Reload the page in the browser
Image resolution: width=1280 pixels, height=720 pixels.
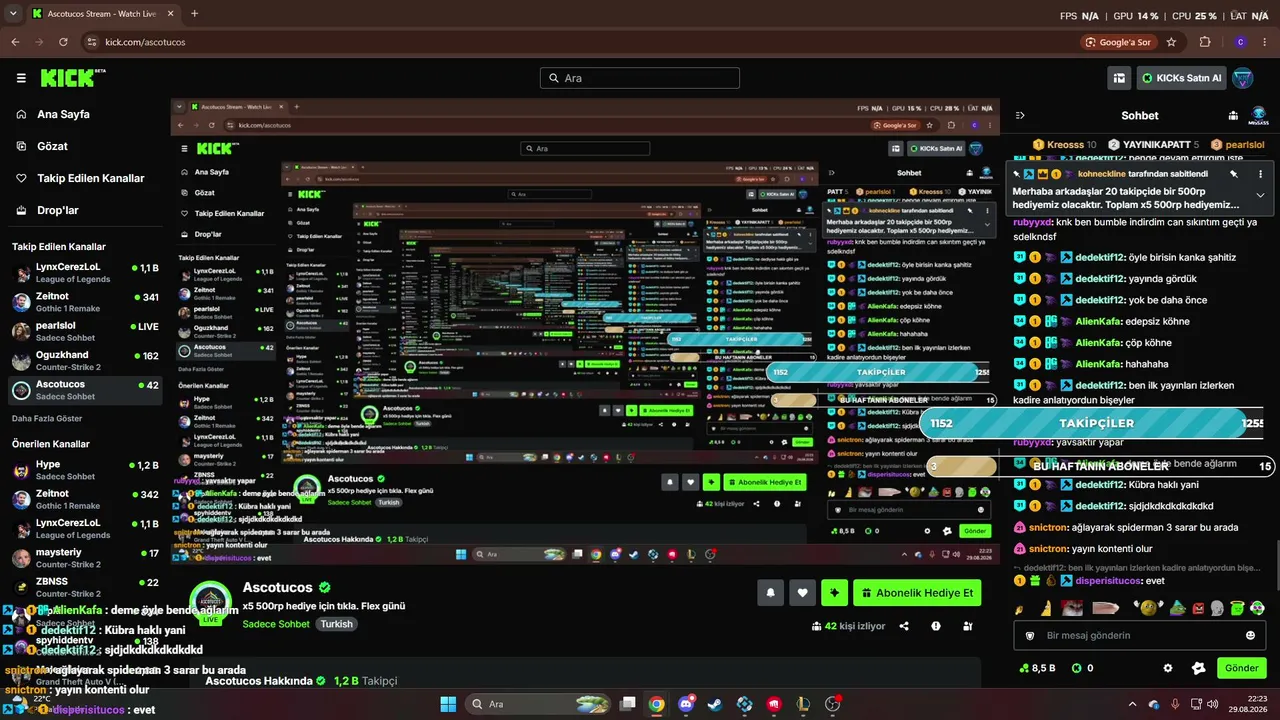(x=63, y=42)
